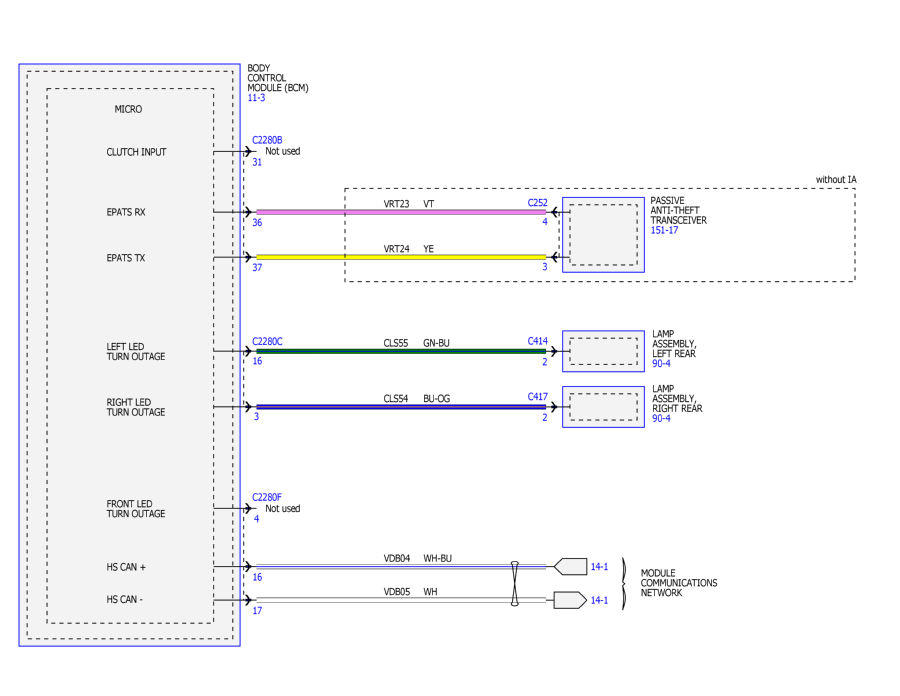Select the violet VRT23 wire
The height and width of the screenshot is (696, 900).
pos(401,212)
